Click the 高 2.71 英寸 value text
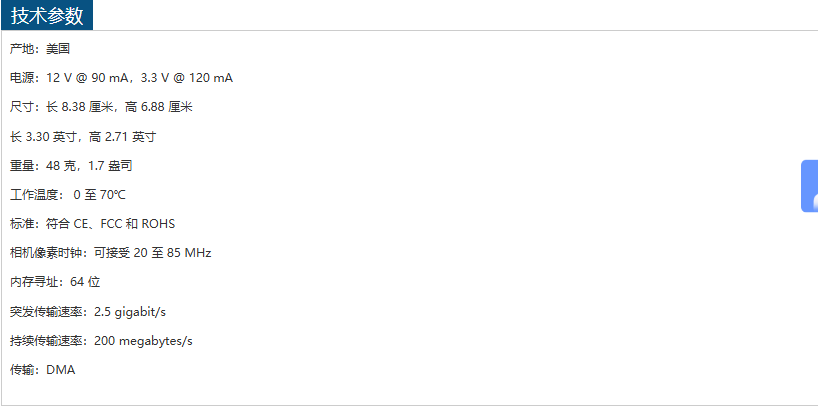This screenshot has width=818, height=406. pyautogui.click(x=123, y=137)
